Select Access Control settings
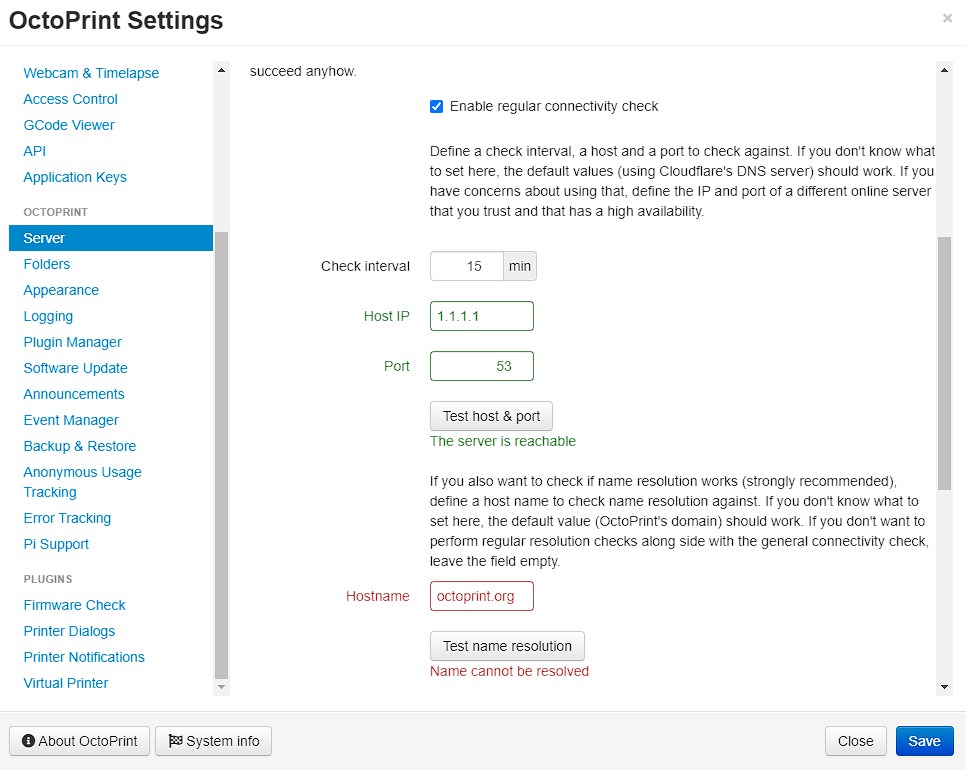Viewport: 966px width, 770px height. (x=70, y=99)
